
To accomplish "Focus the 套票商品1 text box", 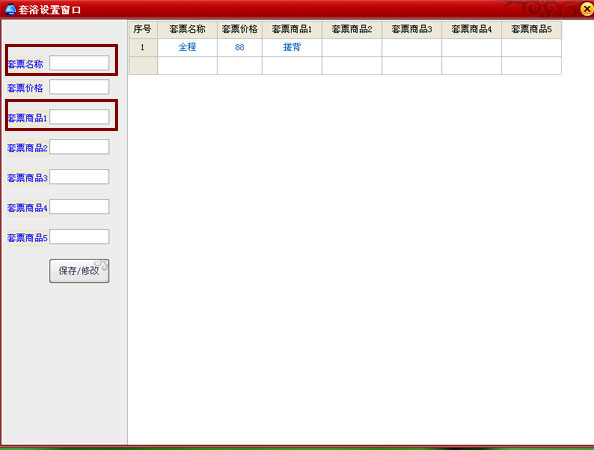I will (x=79, y=117).
